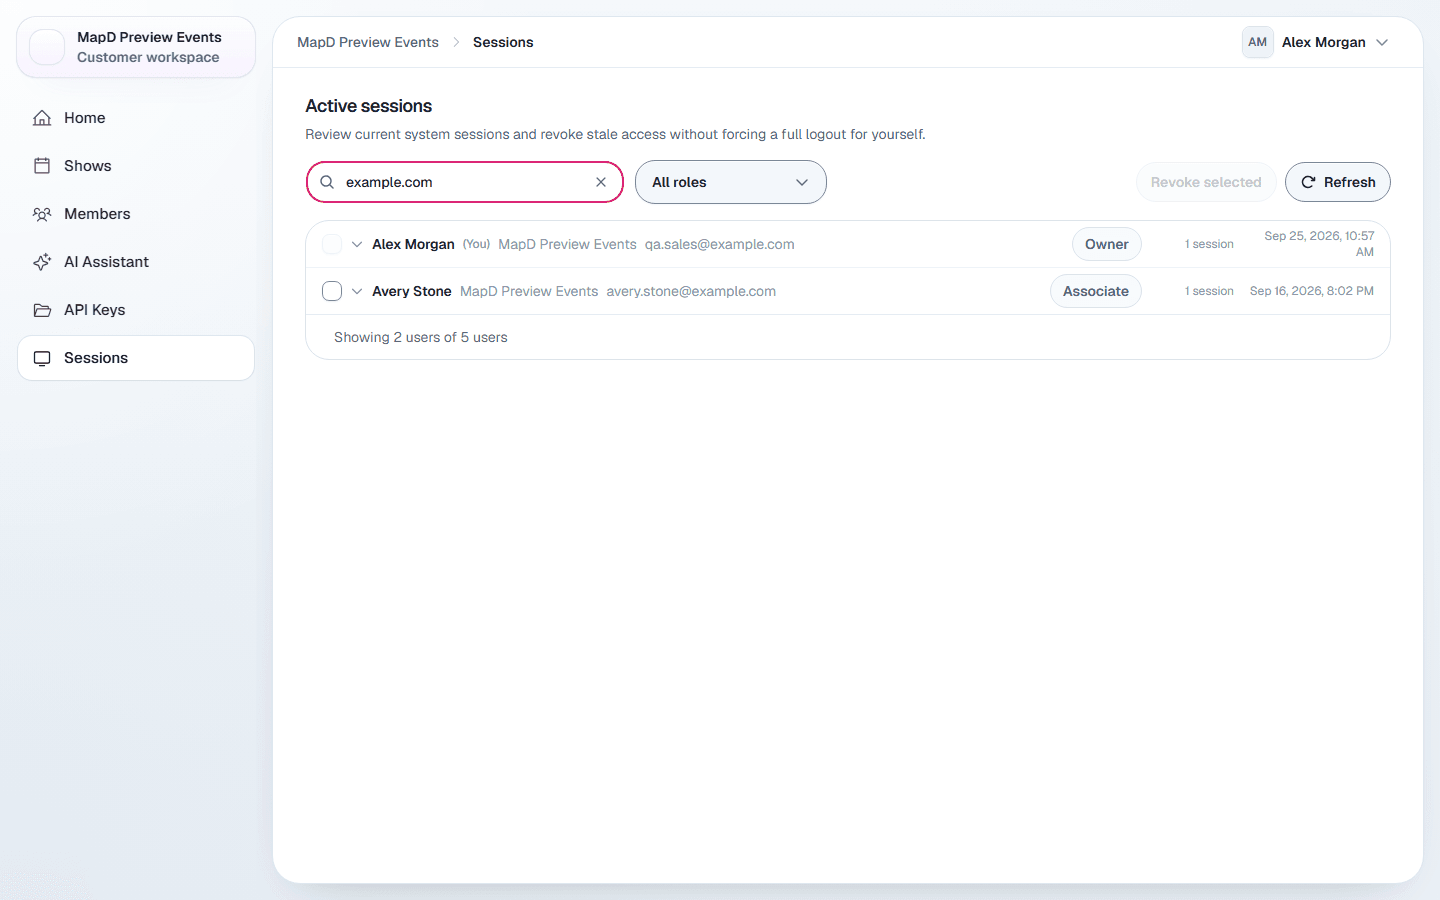Click the Sessions monitor icon

pyautogui.click(x=42, y=358)
